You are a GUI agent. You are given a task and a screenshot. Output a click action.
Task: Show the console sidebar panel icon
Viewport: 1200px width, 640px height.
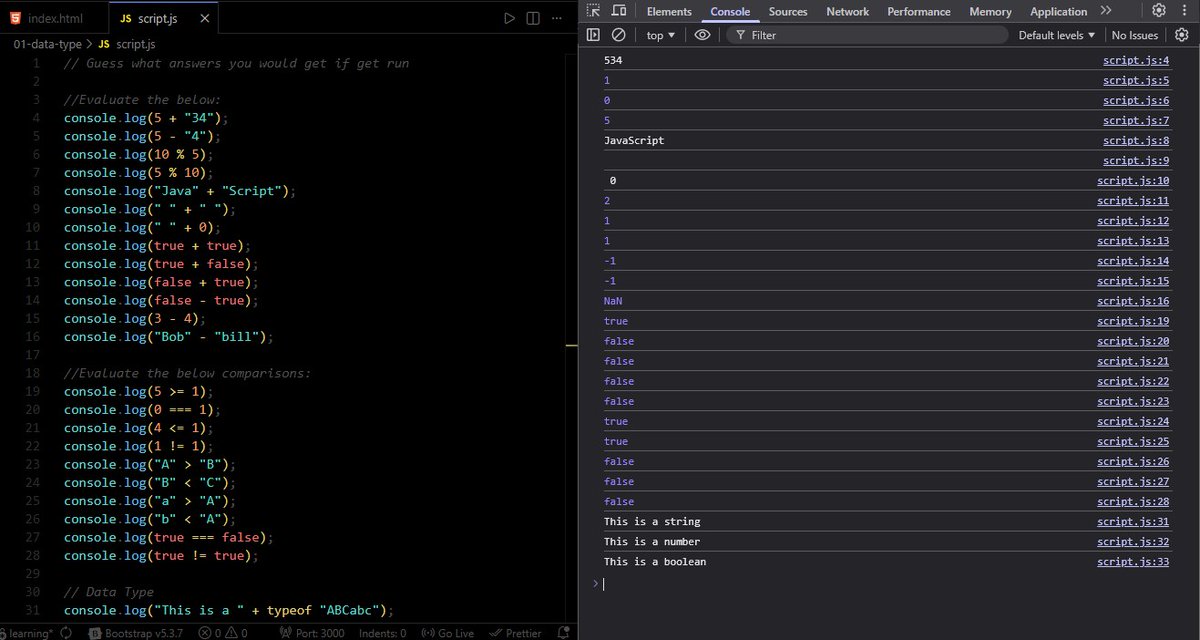click(593, 35)
